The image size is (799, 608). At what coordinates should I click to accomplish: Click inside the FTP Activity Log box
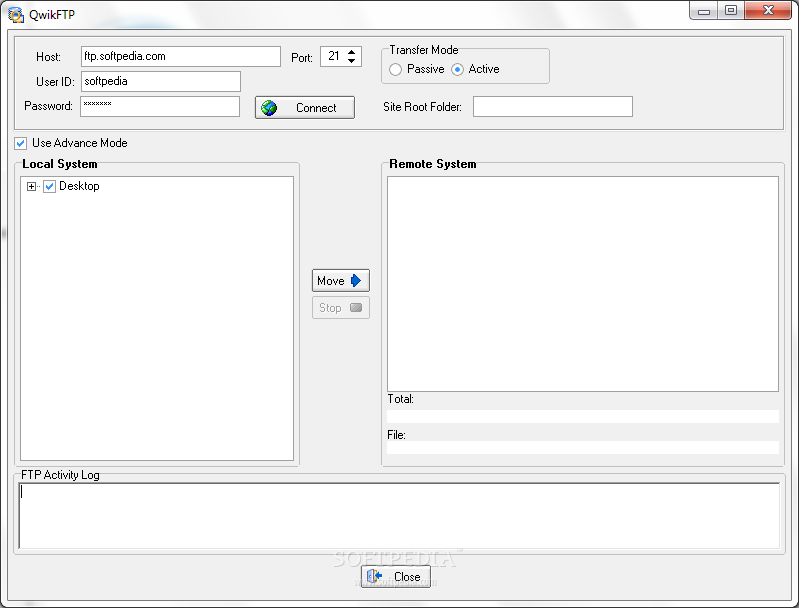[x=400, y=516]
